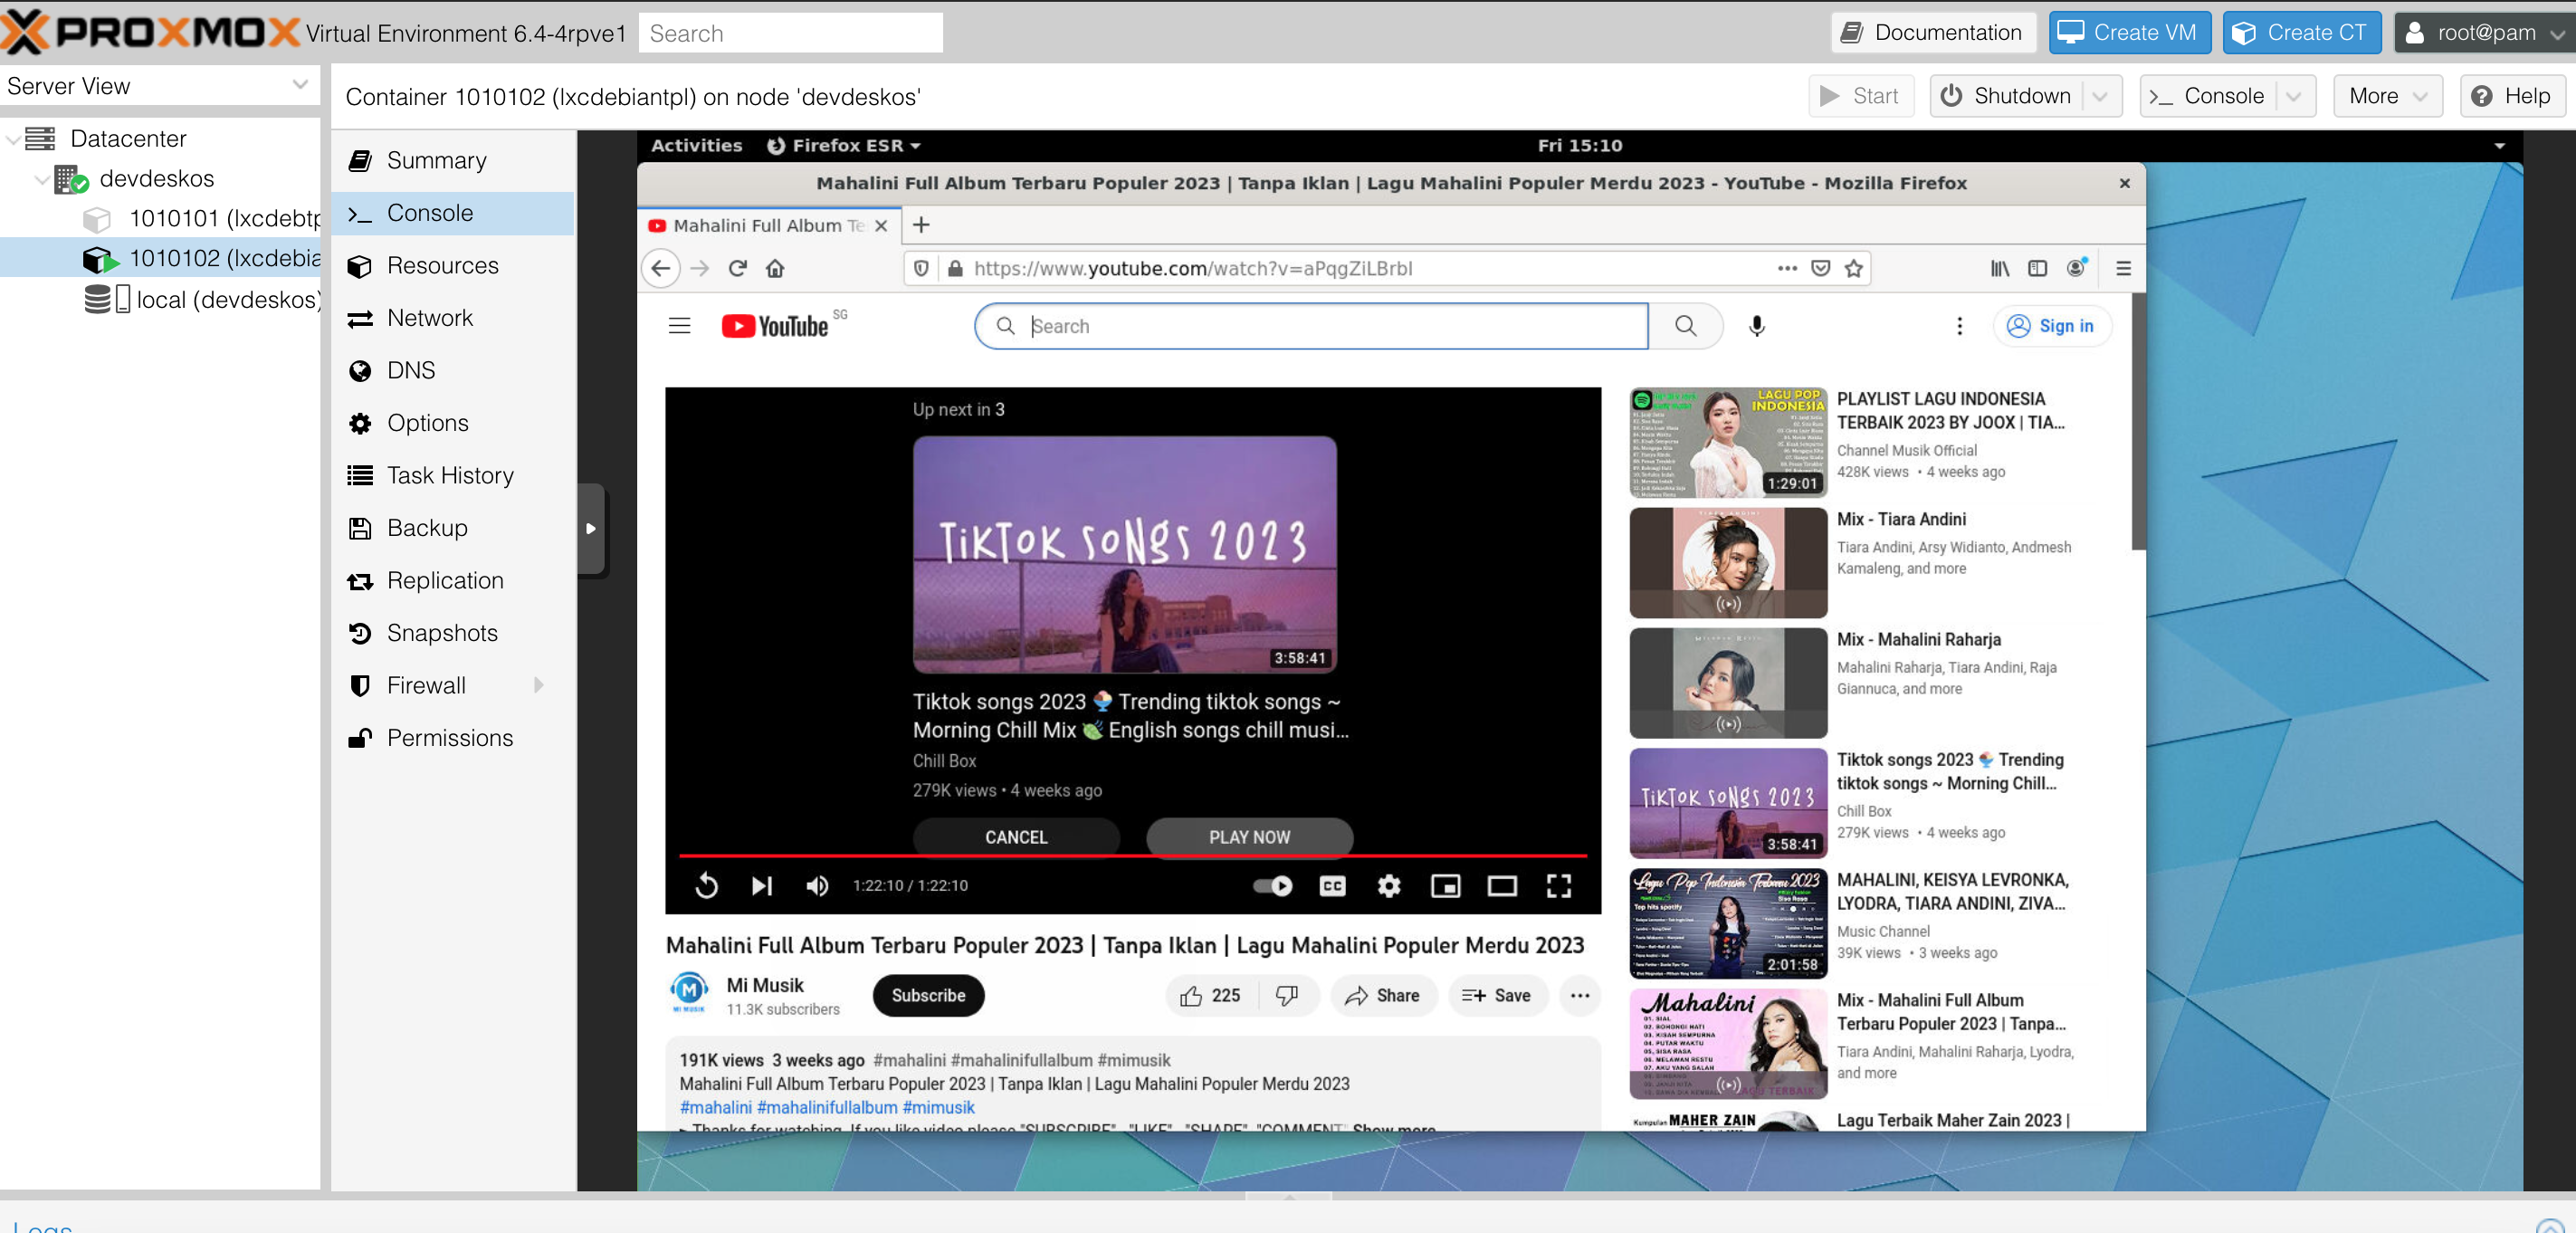Image resolution: width=2576 pixels, height=1233 pixels.
Task: Click the Firefox back arrow button
Action: (x=660, y=268)
